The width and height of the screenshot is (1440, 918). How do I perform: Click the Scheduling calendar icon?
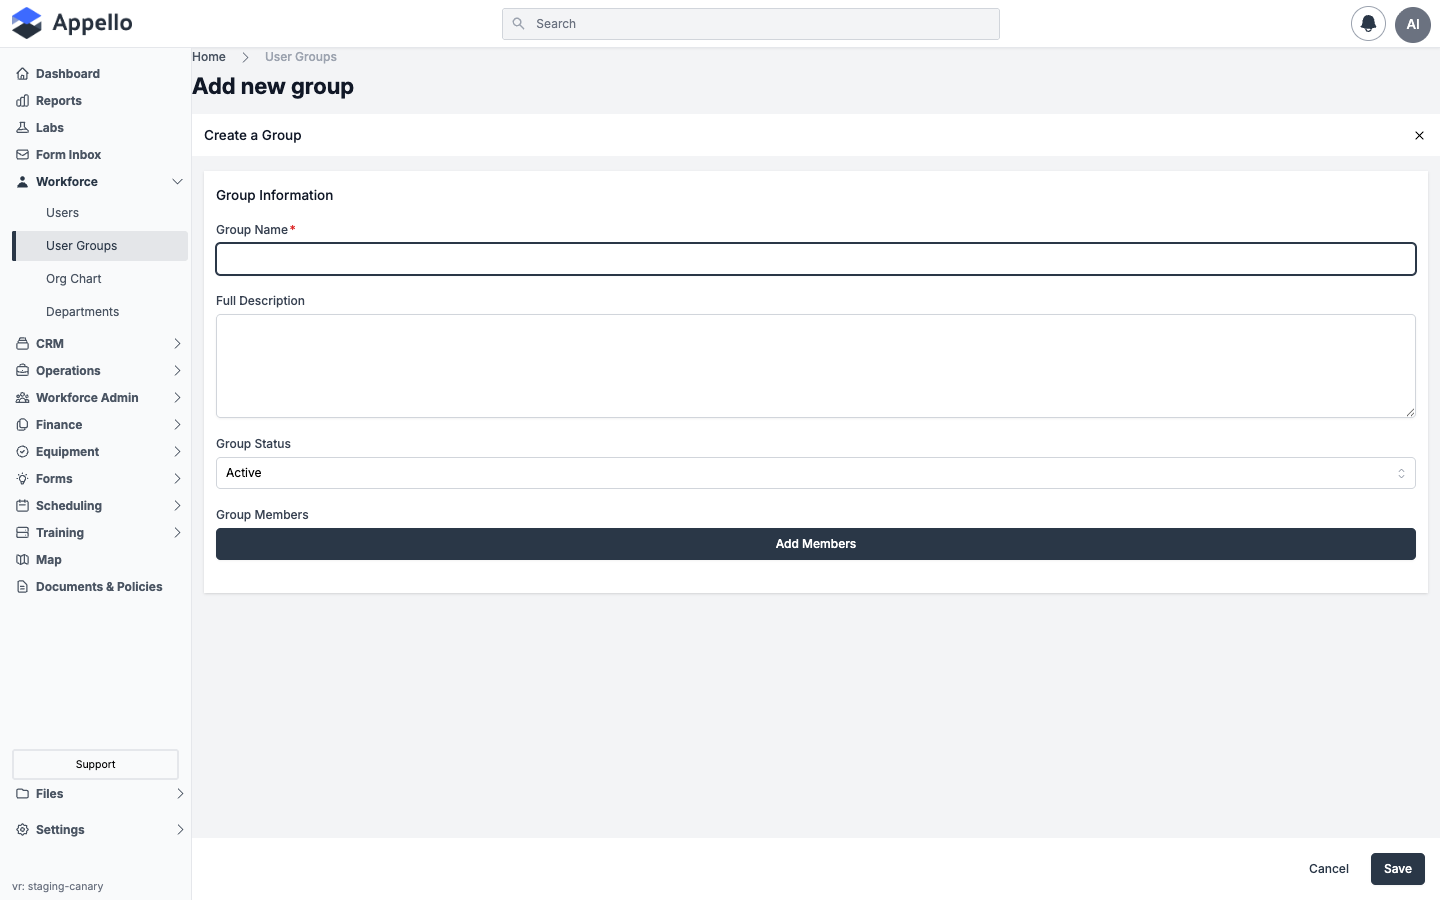tap(22, 506)
